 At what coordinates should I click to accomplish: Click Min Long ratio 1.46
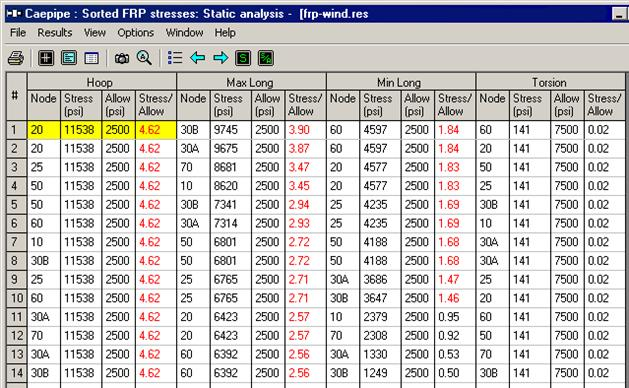coord(449,298)
